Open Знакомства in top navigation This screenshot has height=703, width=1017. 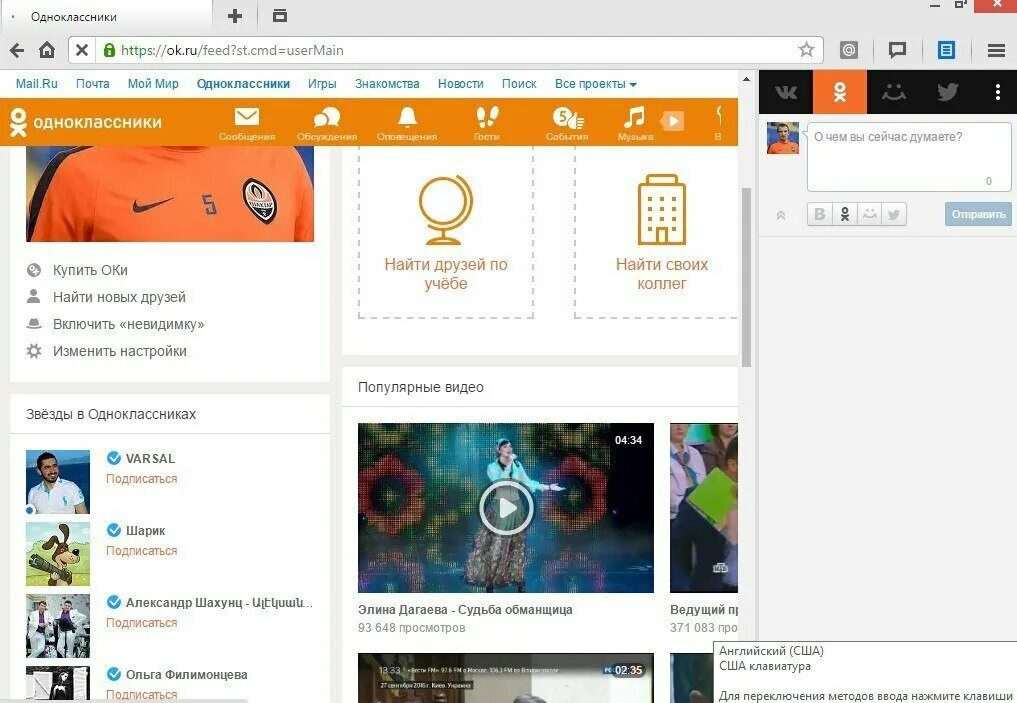[x=387, y=84]
